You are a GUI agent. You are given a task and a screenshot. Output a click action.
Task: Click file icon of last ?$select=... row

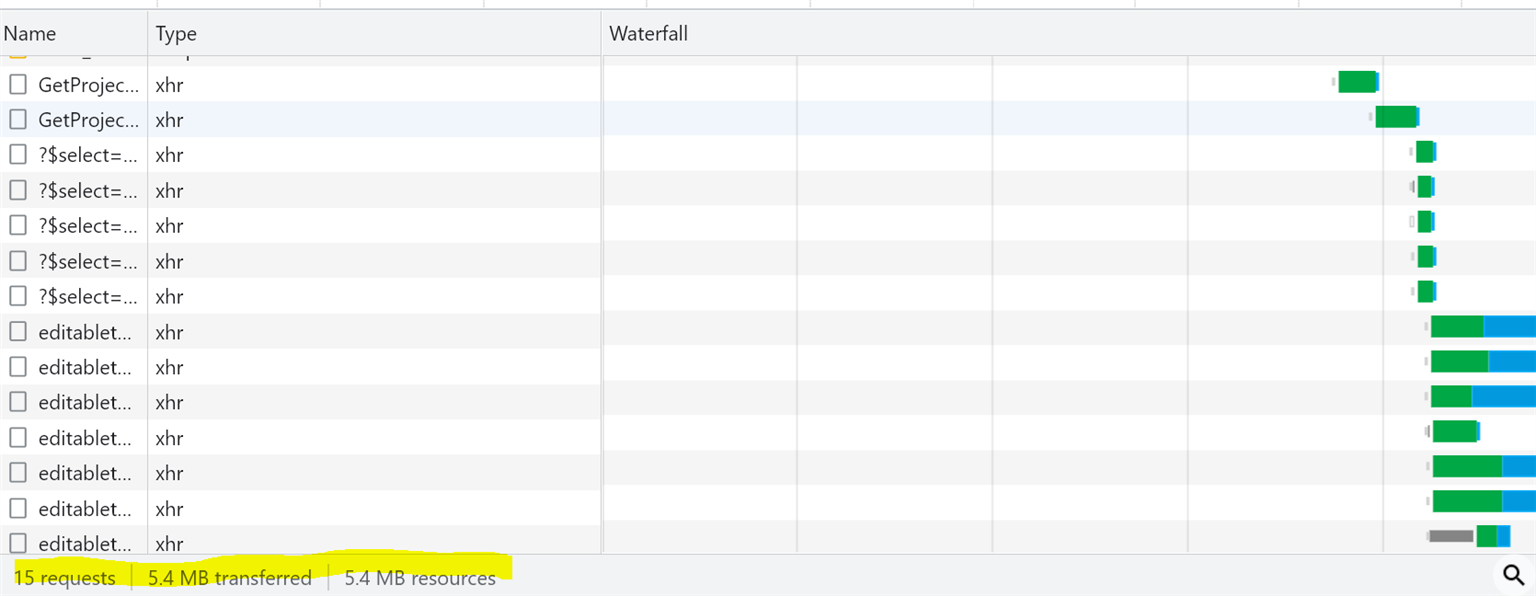coord(18,296)
